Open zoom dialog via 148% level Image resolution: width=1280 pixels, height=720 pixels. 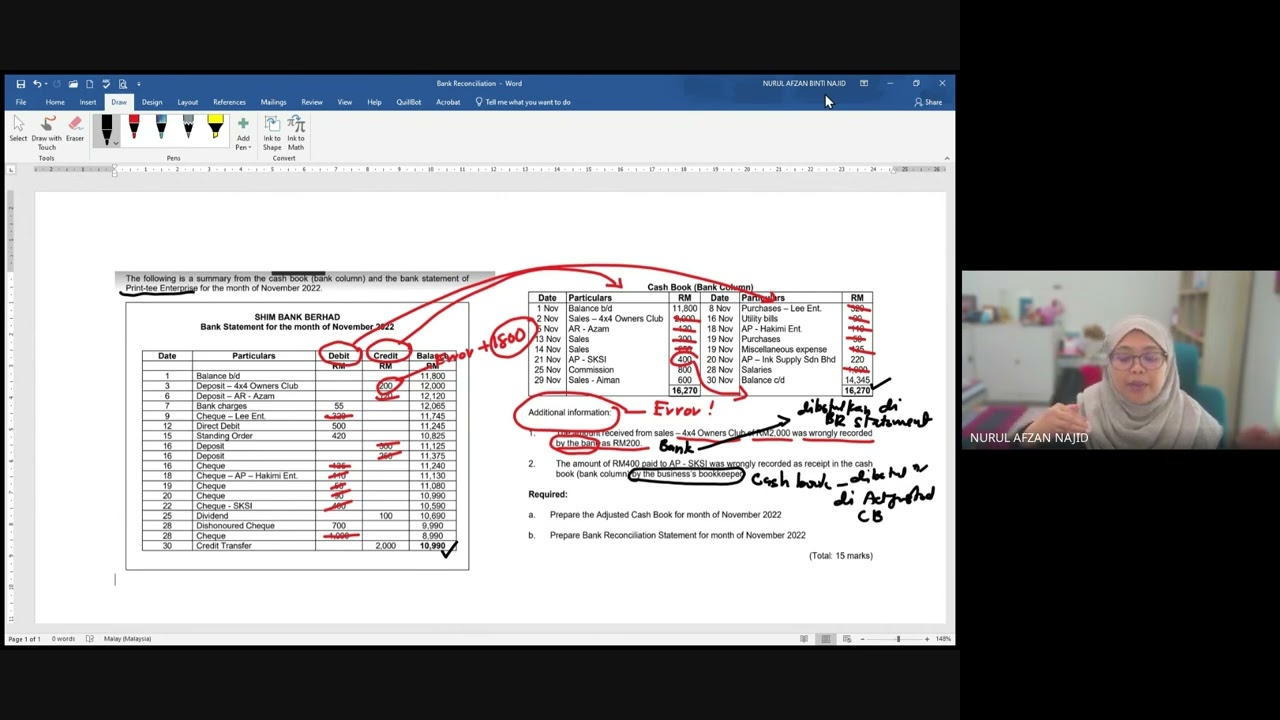943,639
